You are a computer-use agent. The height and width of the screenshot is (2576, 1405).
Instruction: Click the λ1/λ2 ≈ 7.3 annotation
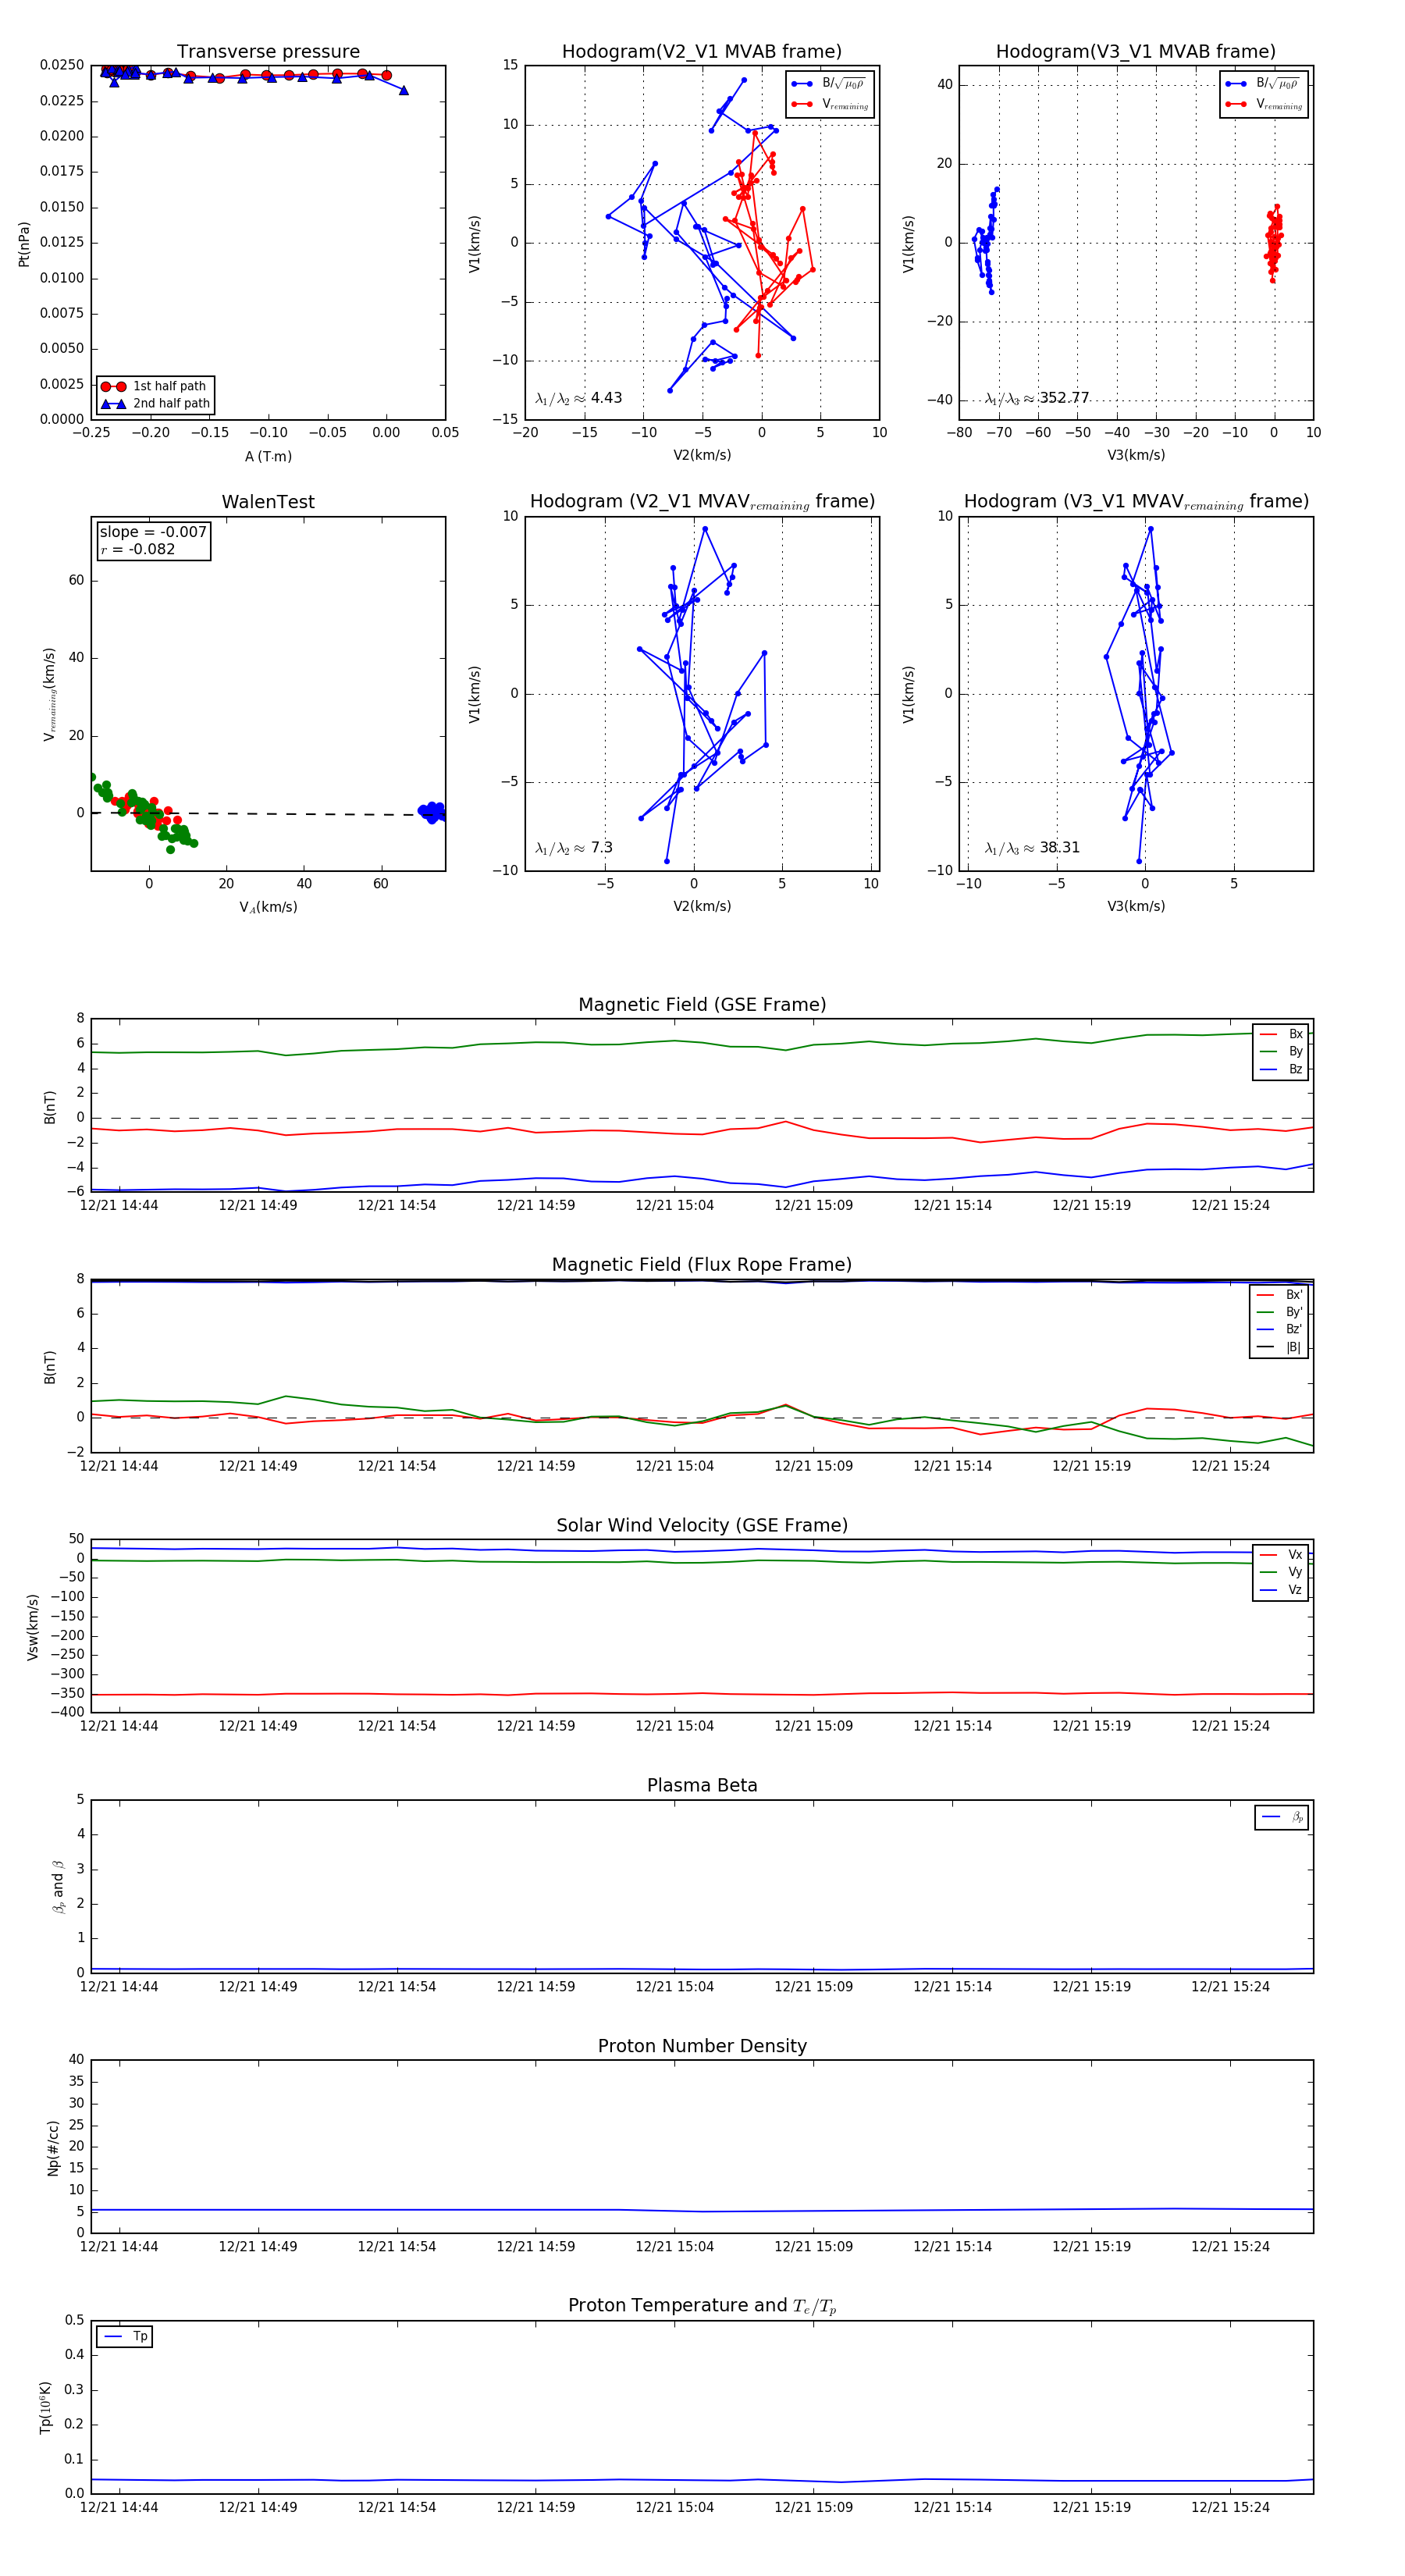coord(574,848)
